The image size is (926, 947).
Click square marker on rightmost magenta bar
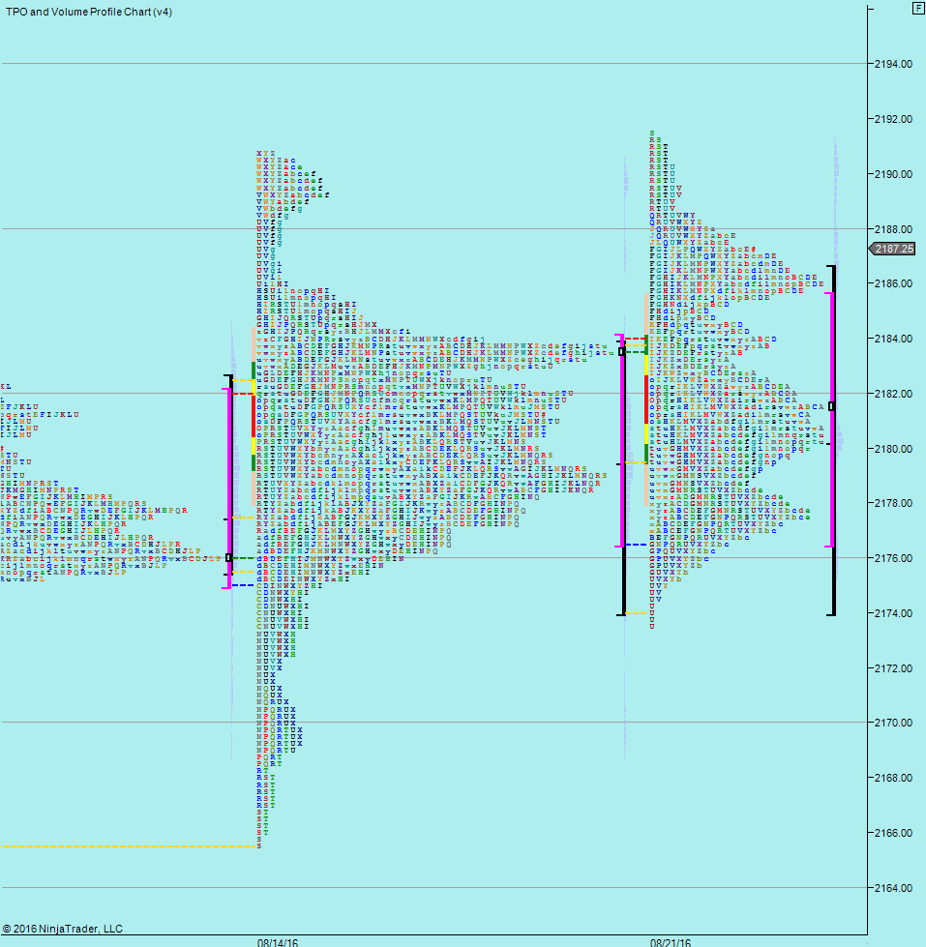pos(831,406)
